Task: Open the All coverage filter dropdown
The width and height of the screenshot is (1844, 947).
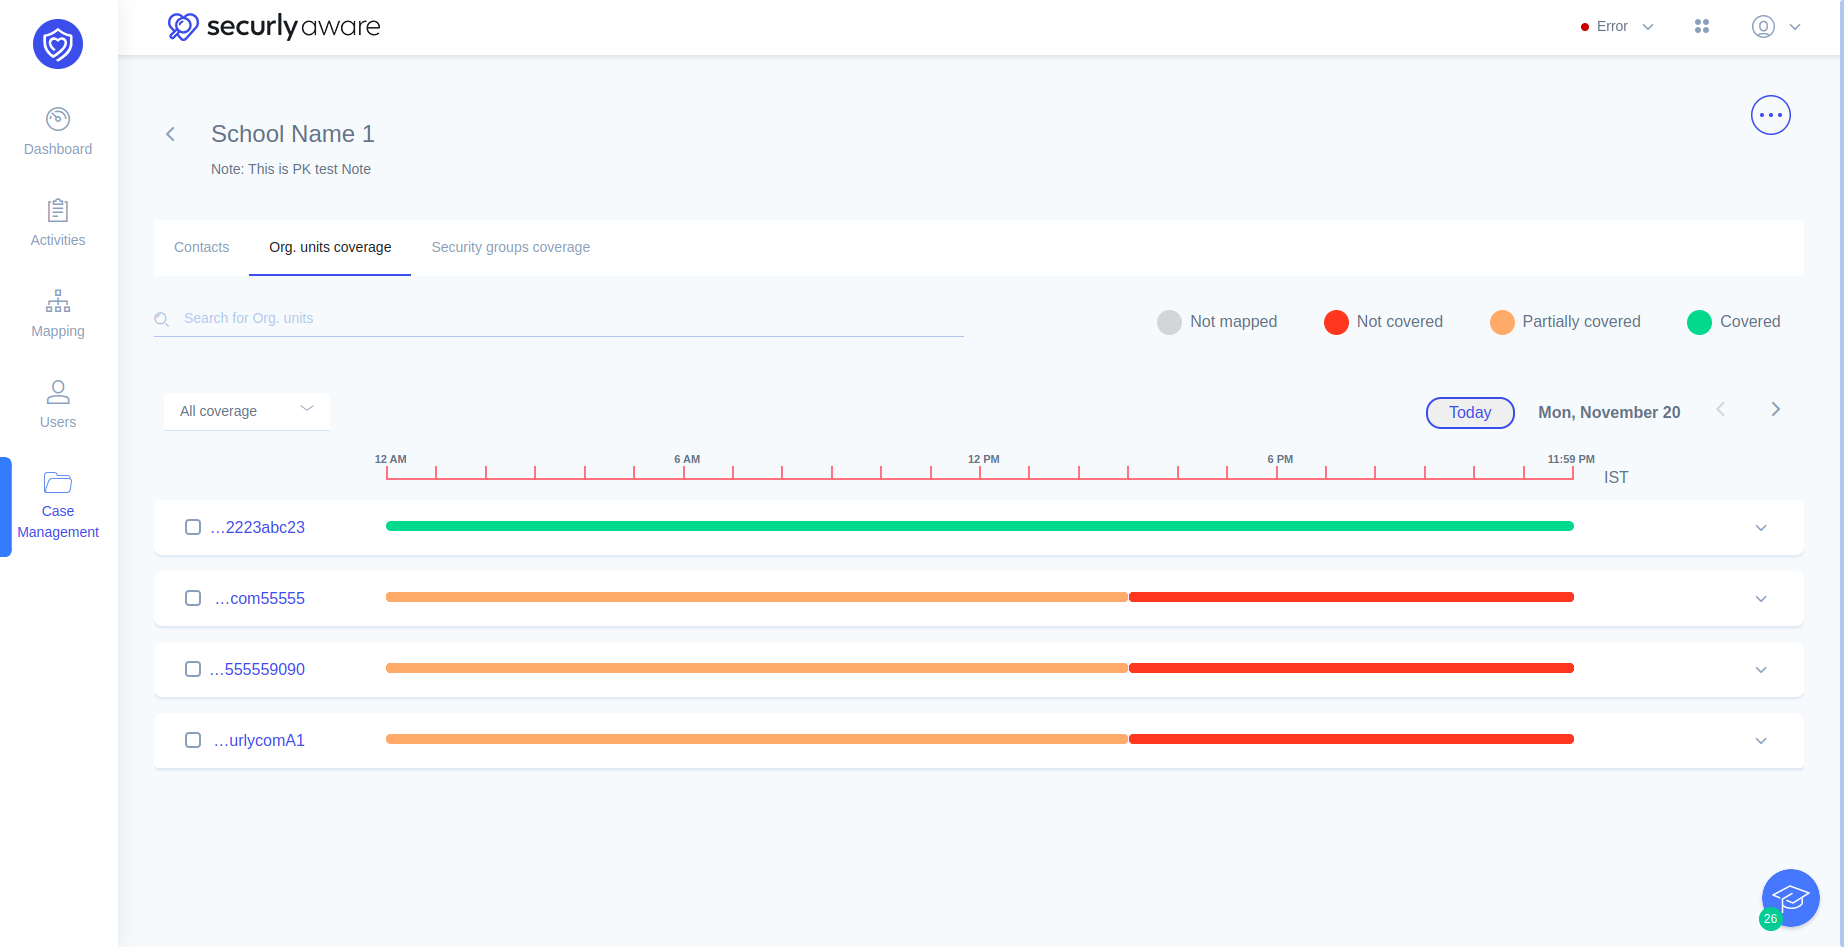Action: [x=247, y=411]
